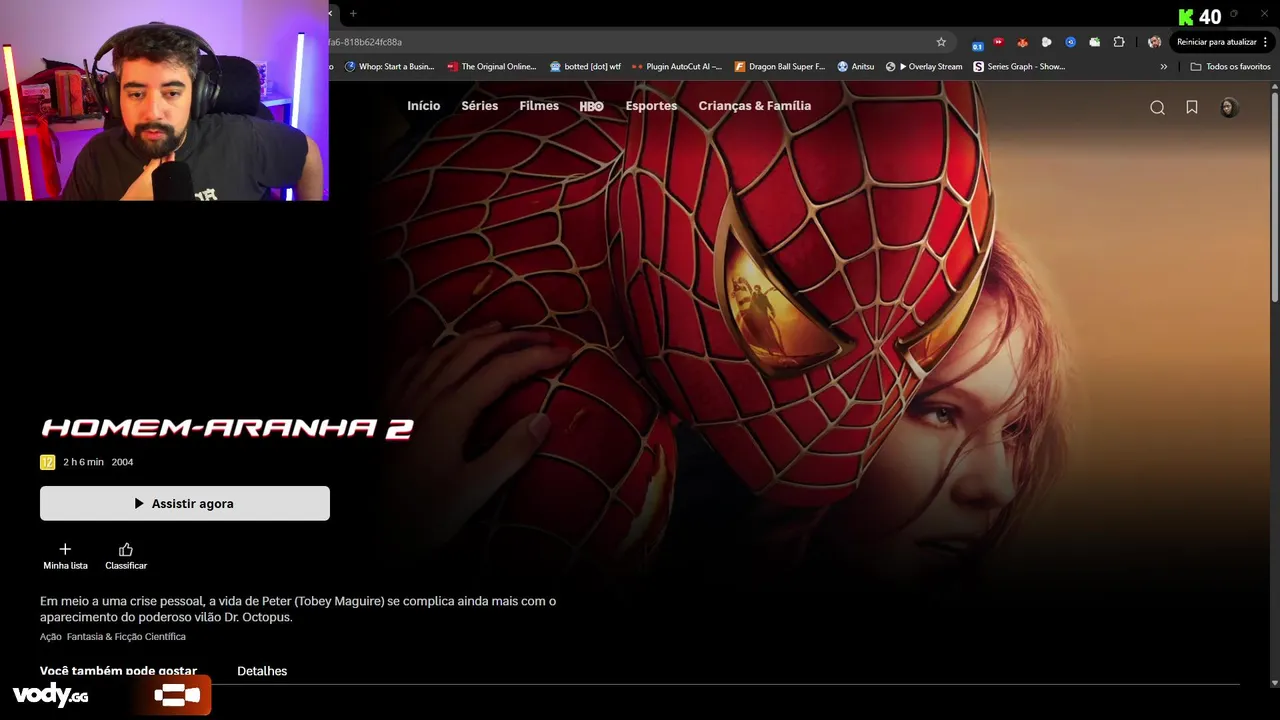1280x720 pixels.
Task: Open the Whop: Start a Busin... bookmark
Action: tap(389, 67)
